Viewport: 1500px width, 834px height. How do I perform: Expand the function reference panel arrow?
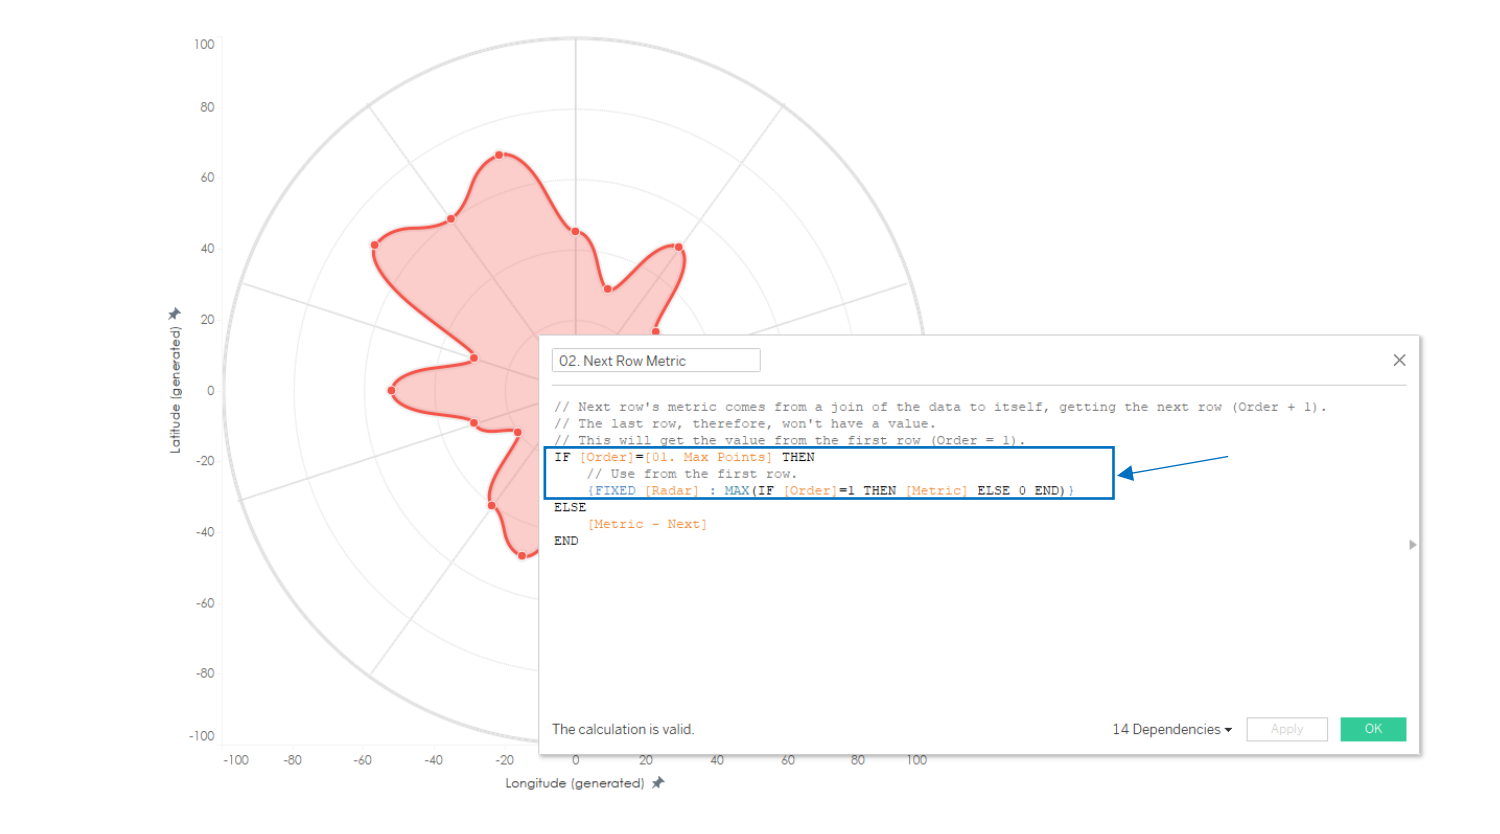point(1412,545)
